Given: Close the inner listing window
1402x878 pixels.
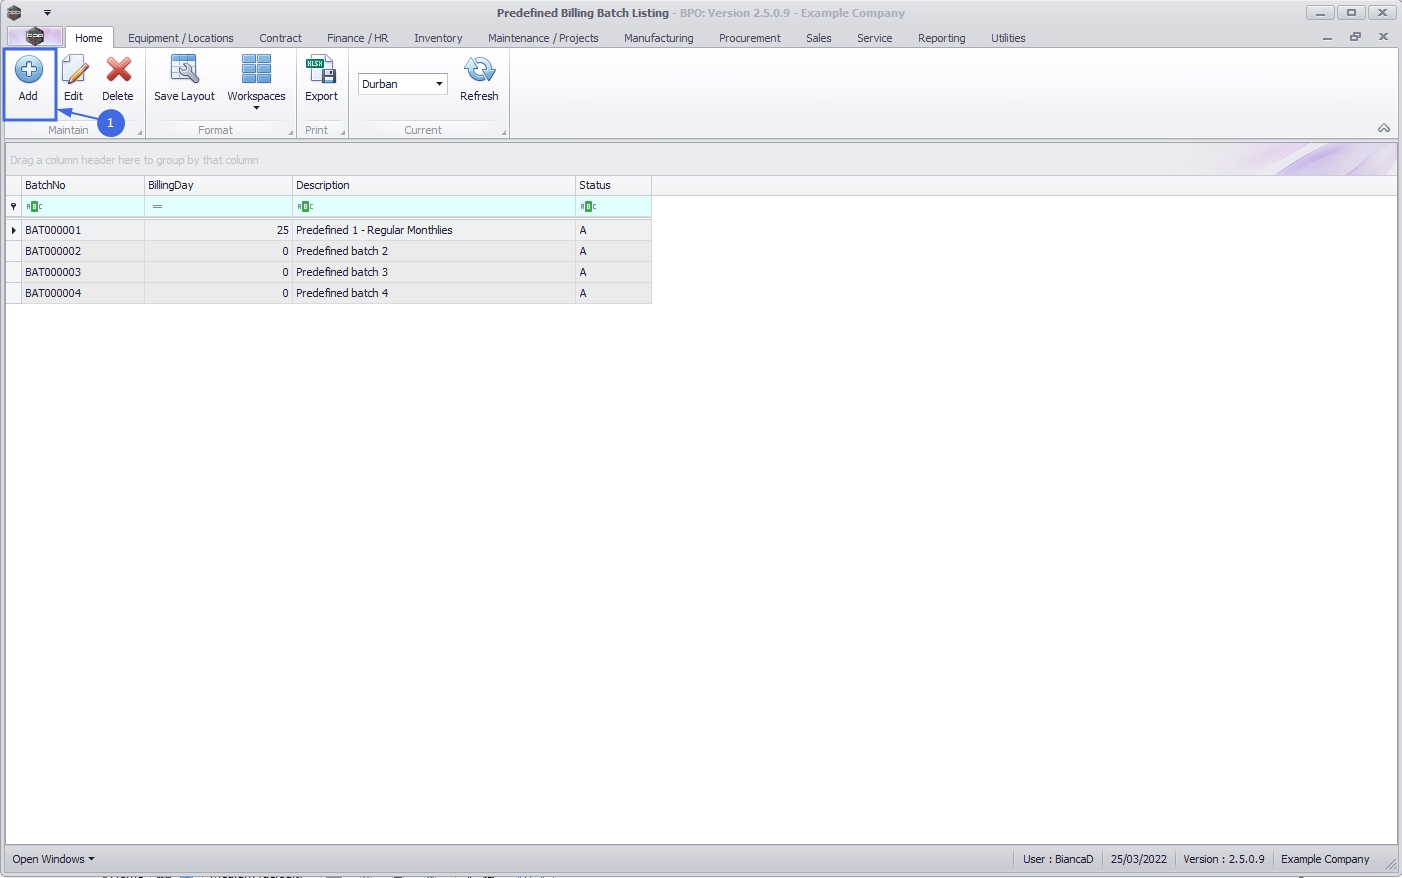Looking at the screenshot, I should click(1383, 37).
